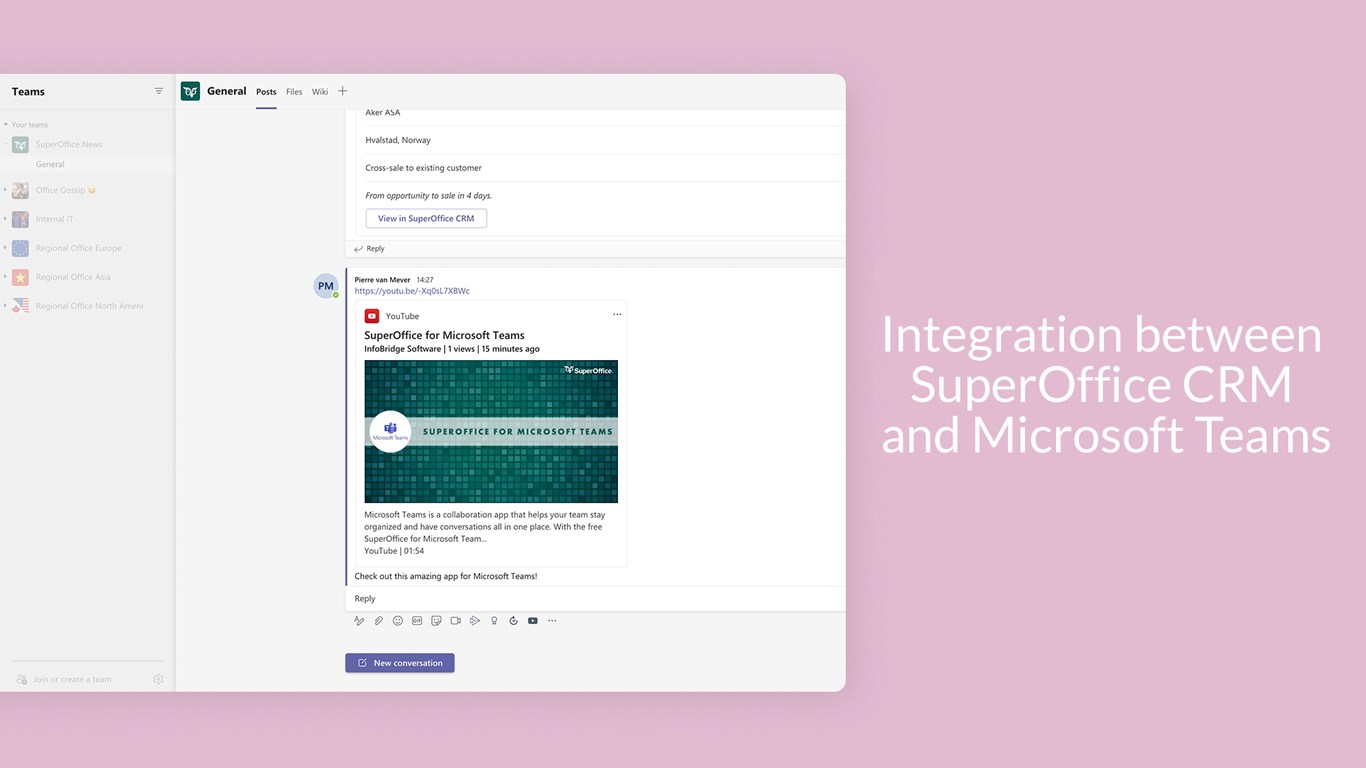
Task: Open the Format text options icon
Action: [x=359, y=621]
